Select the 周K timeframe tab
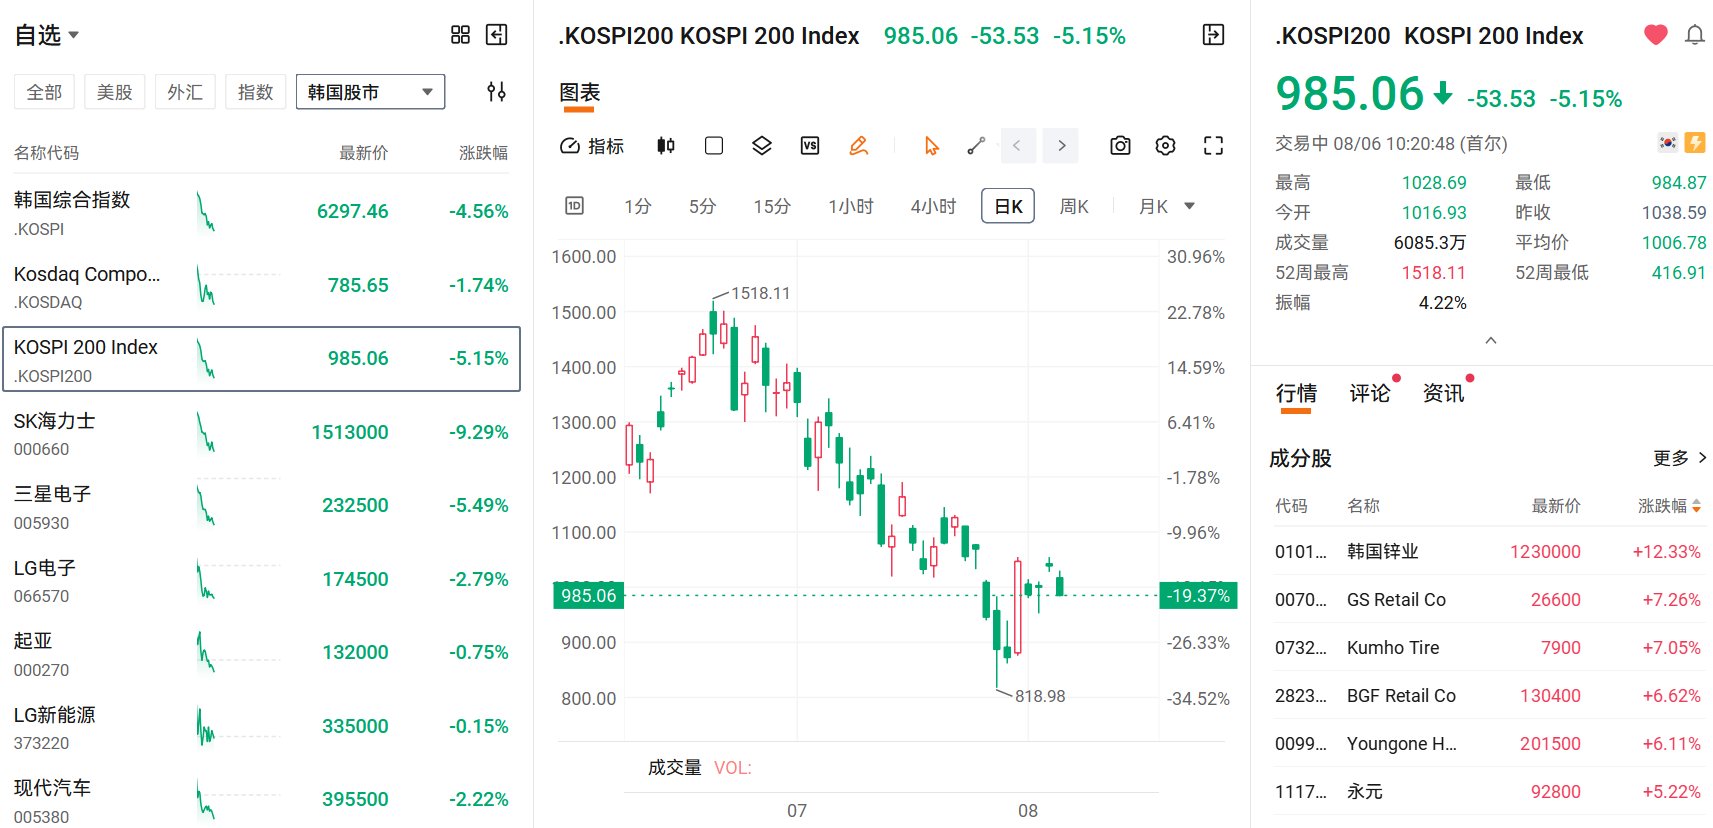 (x=1074, y=206)
